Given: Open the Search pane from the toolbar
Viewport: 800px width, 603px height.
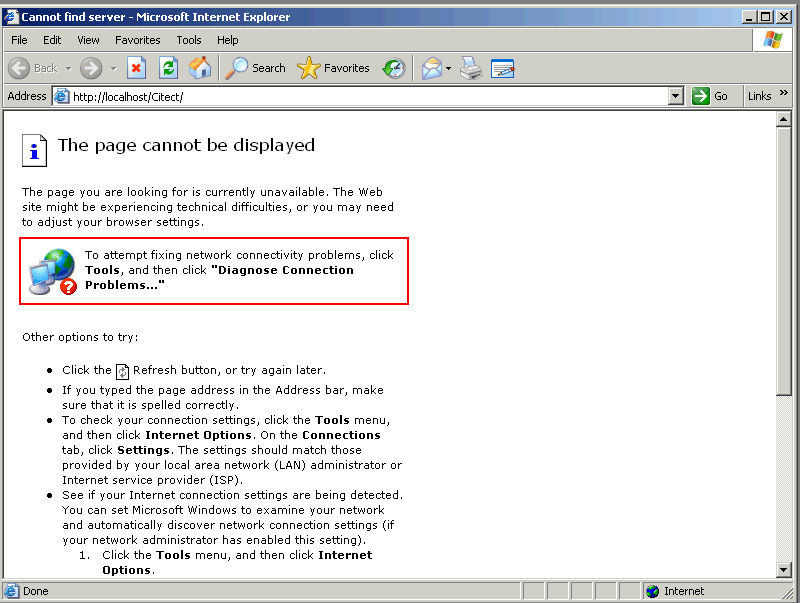Looking at the screenshot, I should coord(255,68).
